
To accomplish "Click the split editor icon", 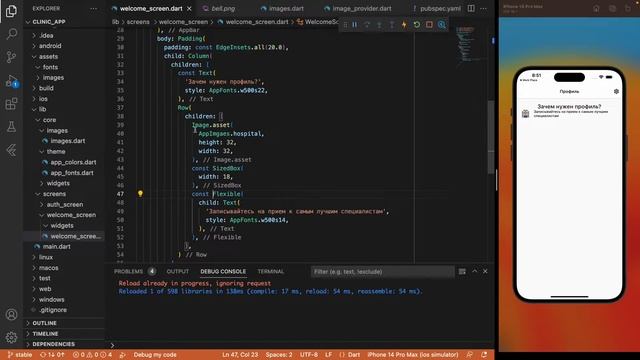I will tap(471, 8).
